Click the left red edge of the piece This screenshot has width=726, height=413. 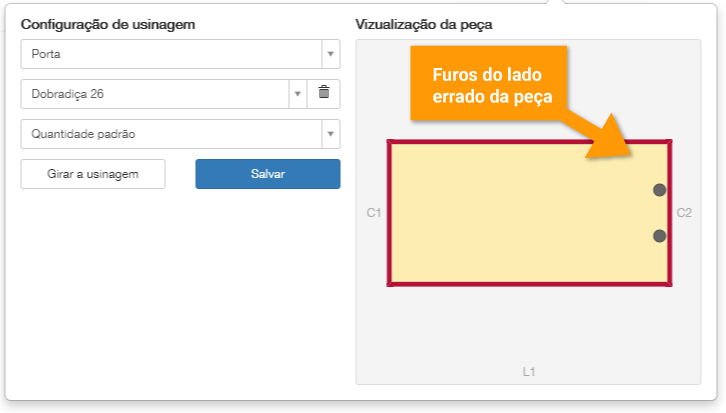[390, 213]
